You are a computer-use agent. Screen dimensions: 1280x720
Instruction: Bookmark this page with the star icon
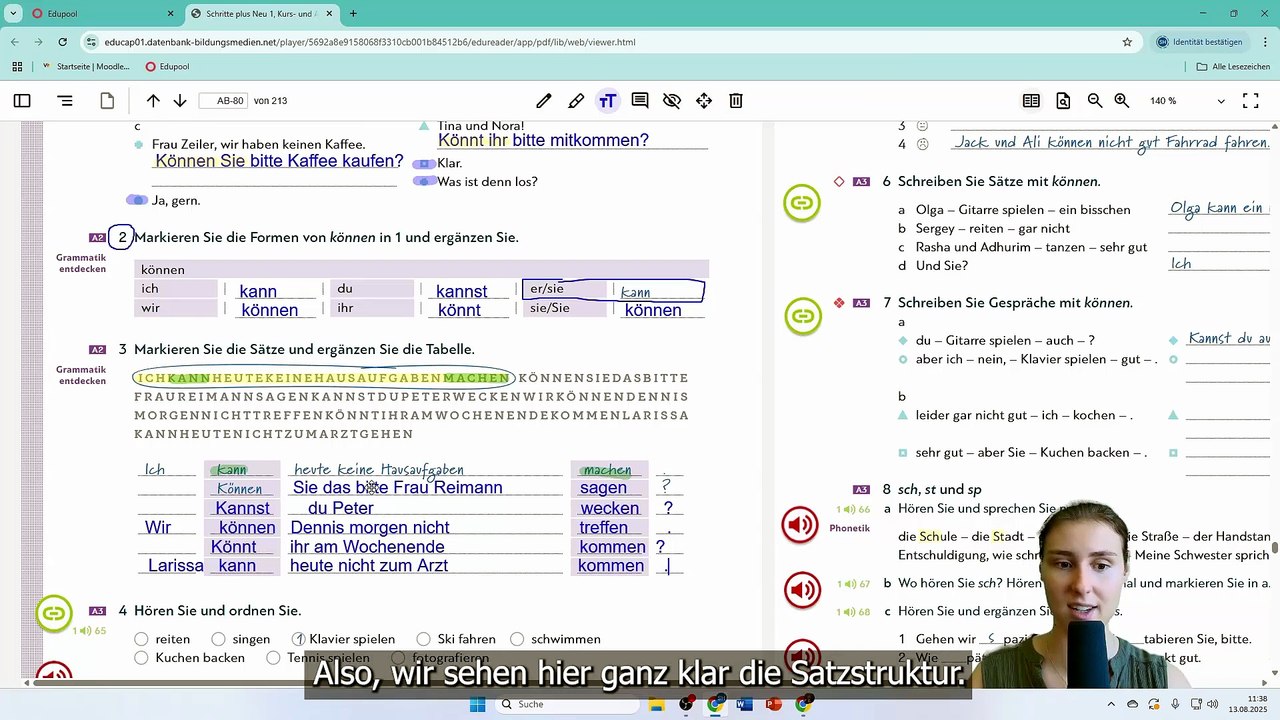1127,42
